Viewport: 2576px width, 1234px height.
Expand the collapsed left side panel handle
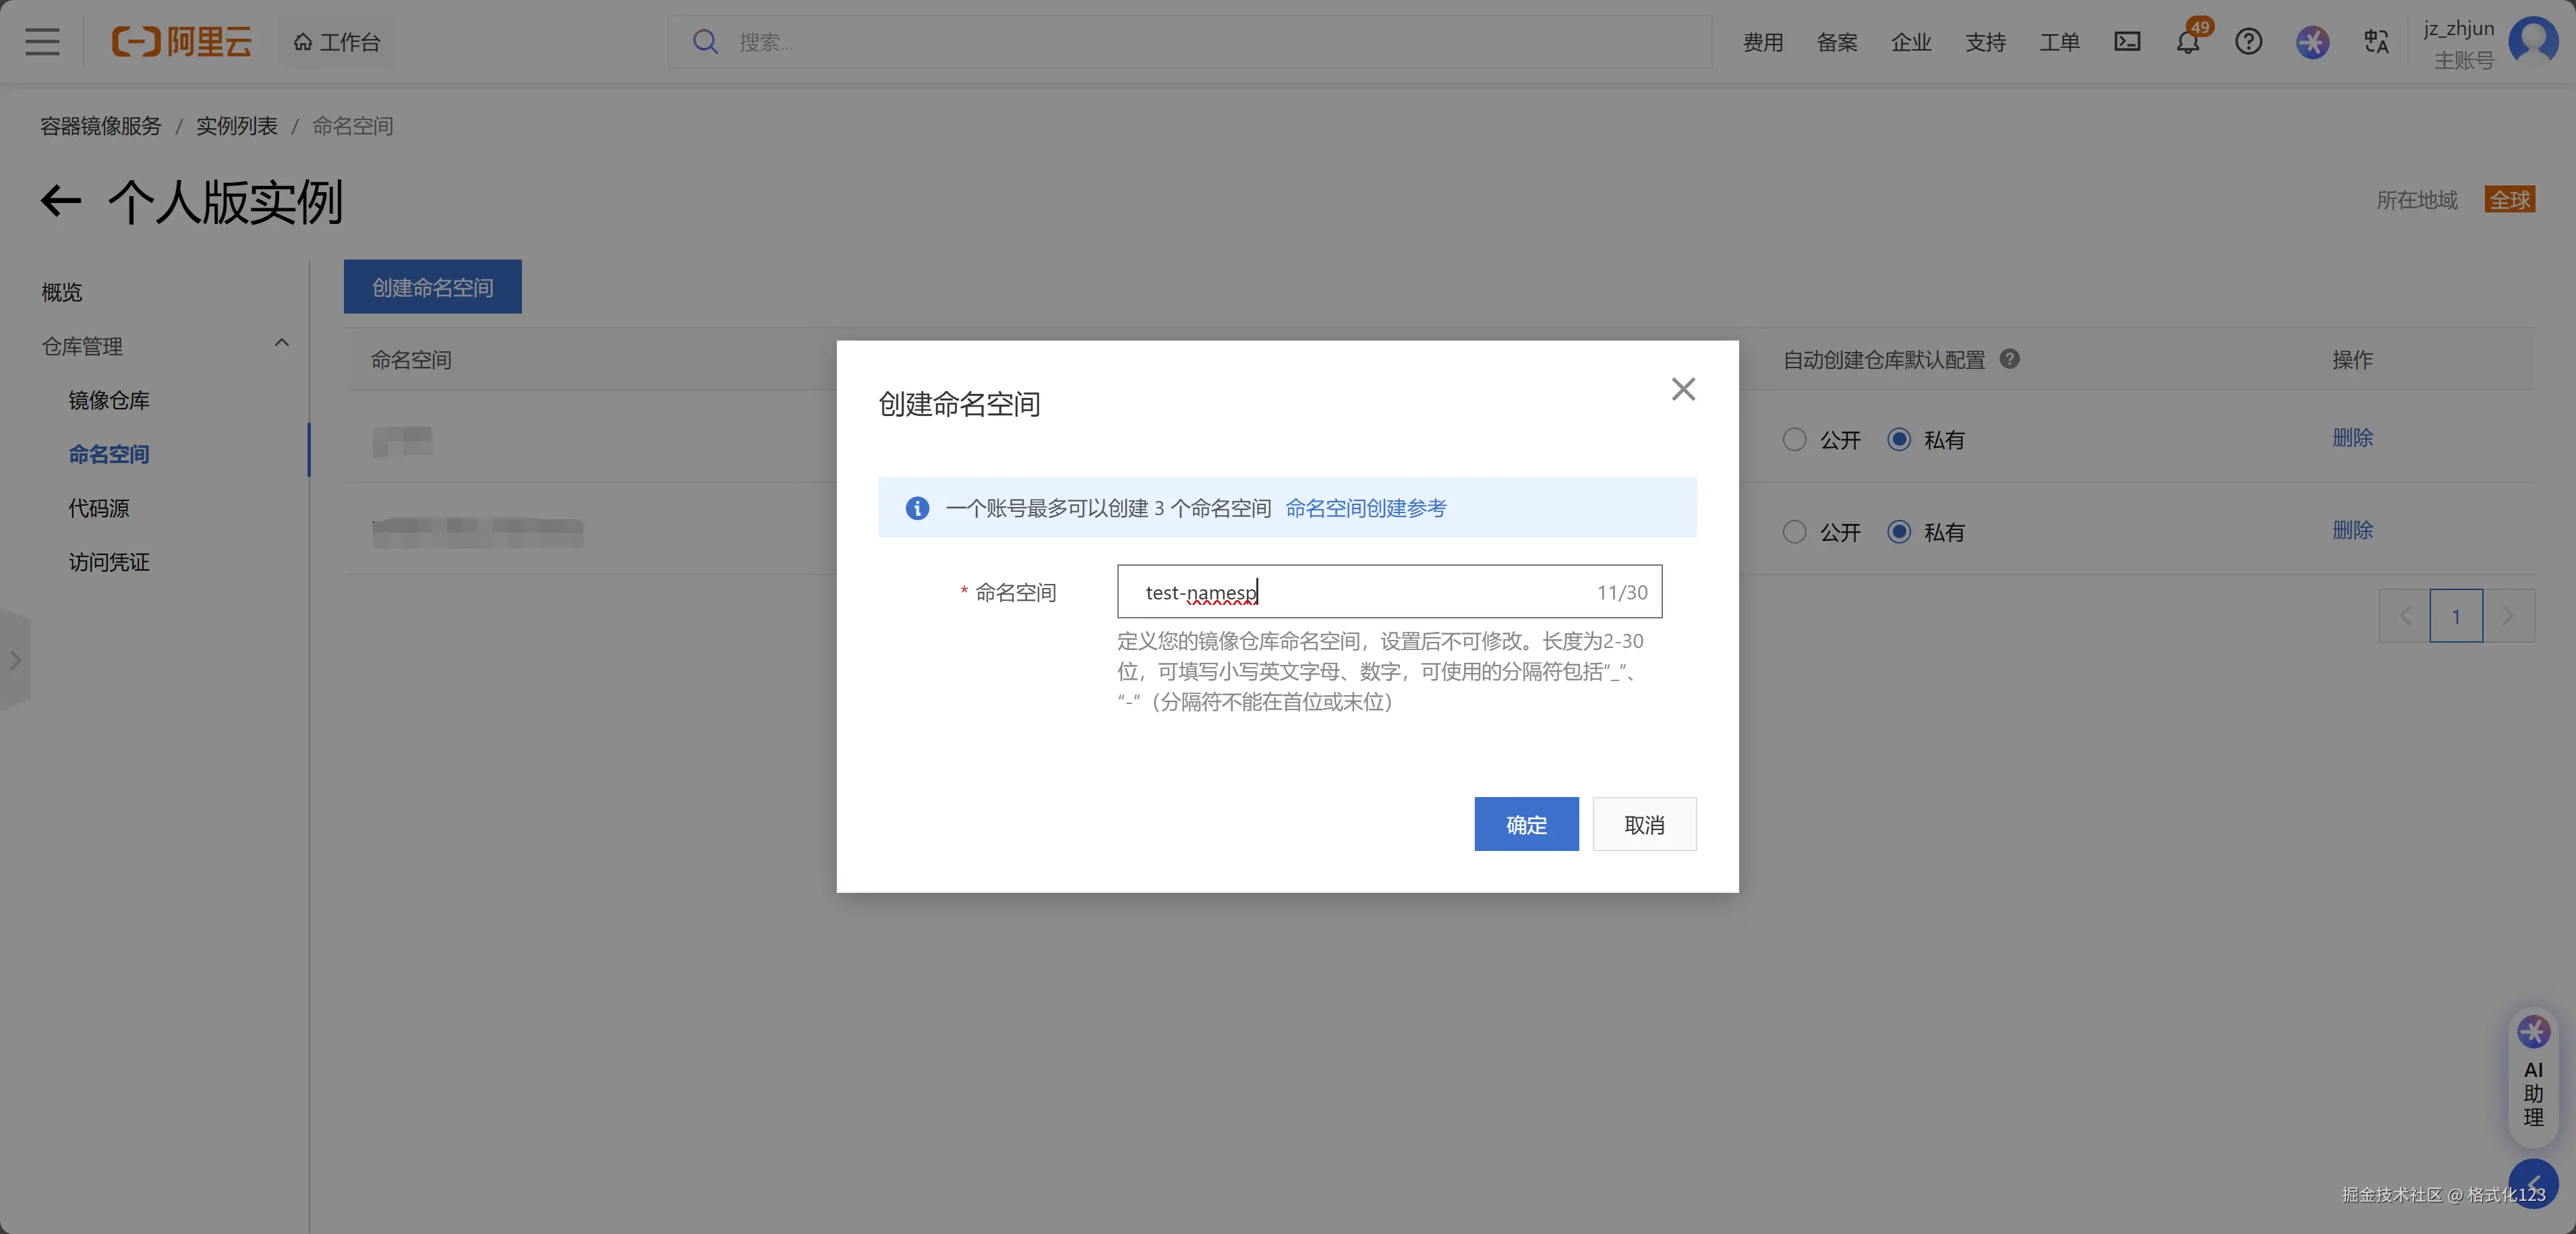15,660
